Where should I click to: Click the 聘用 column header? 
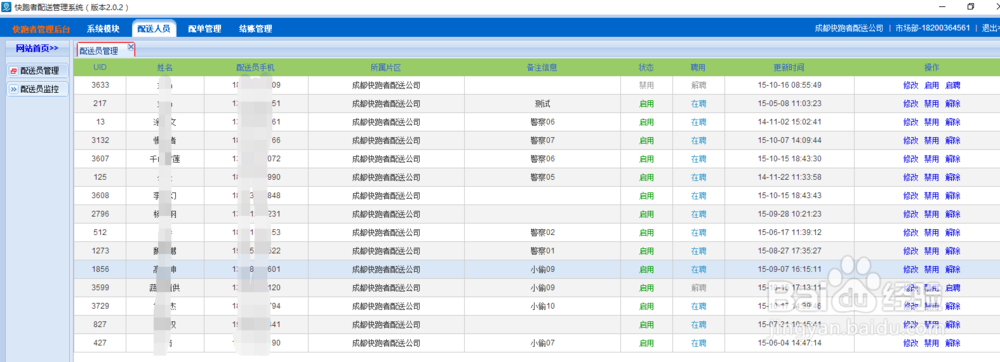699,67
